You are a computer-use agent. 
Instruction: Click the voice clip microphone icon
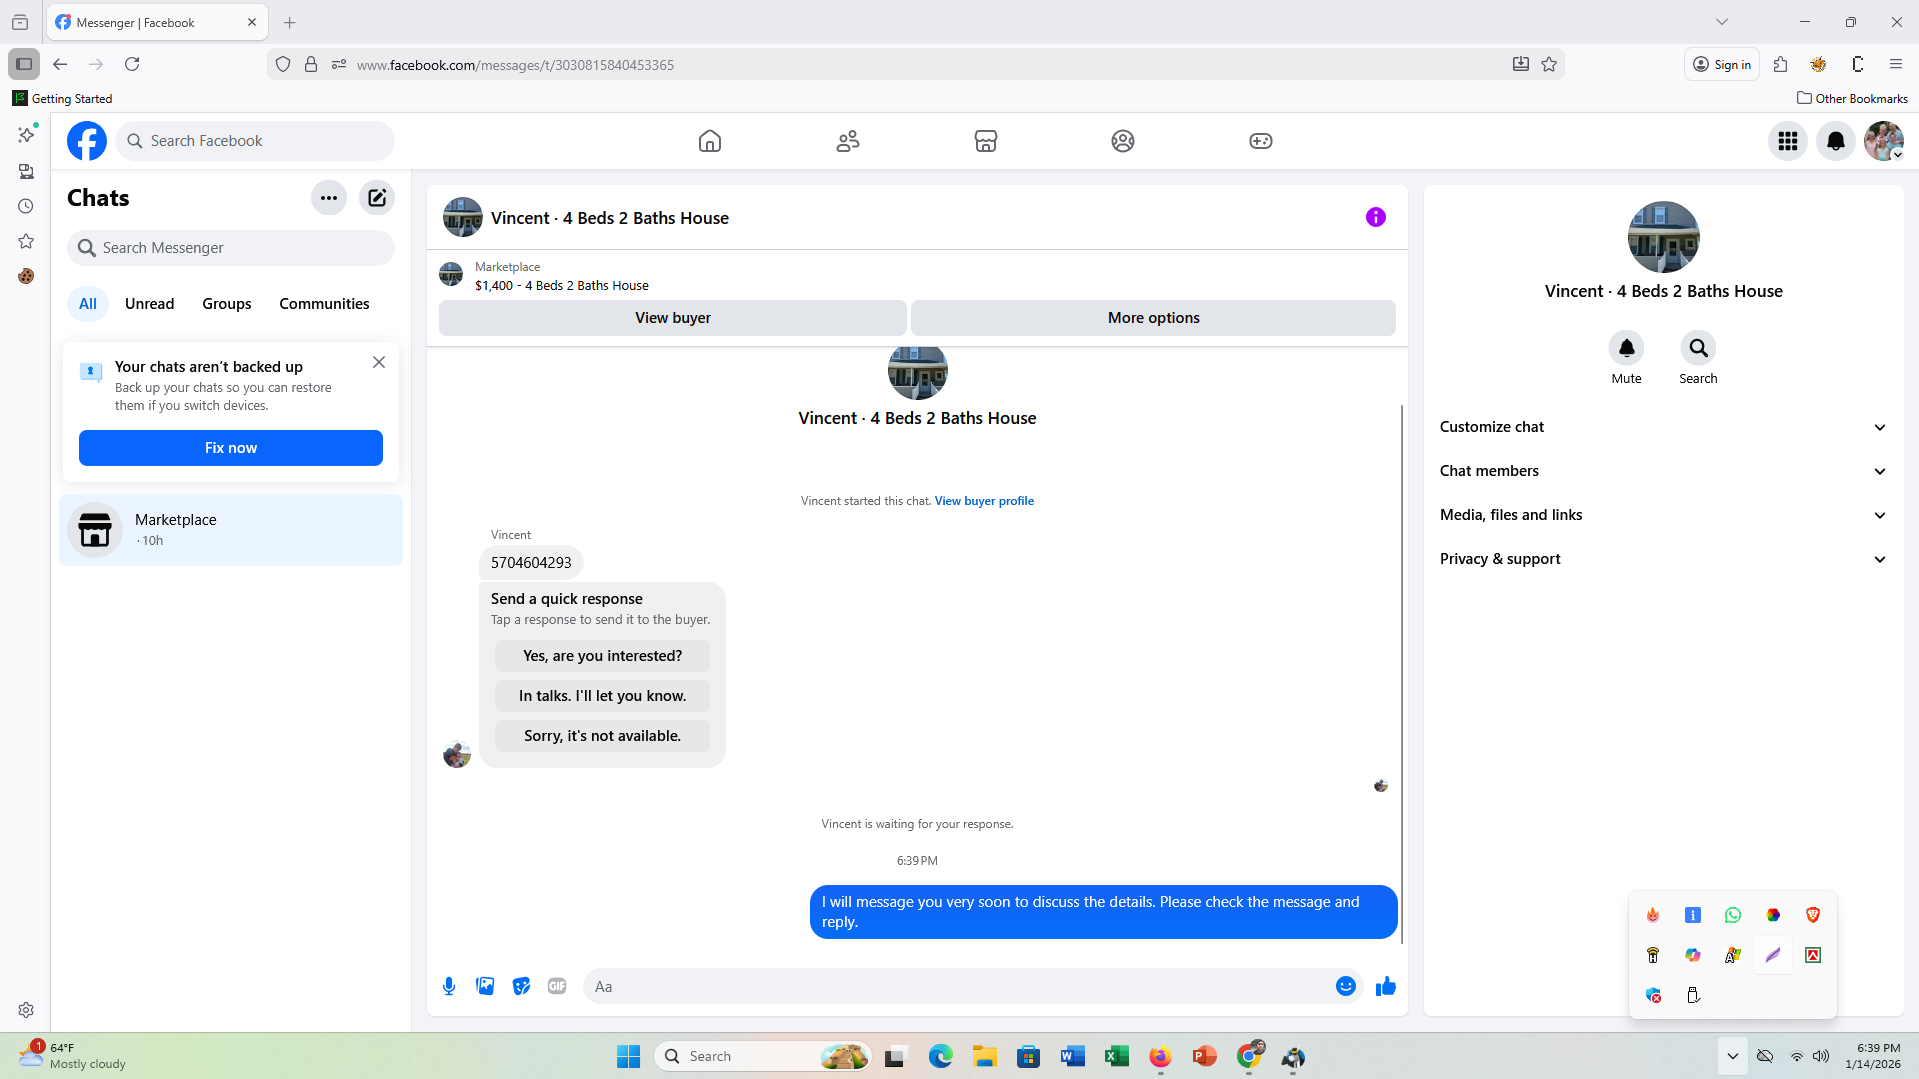pos(449,986)
